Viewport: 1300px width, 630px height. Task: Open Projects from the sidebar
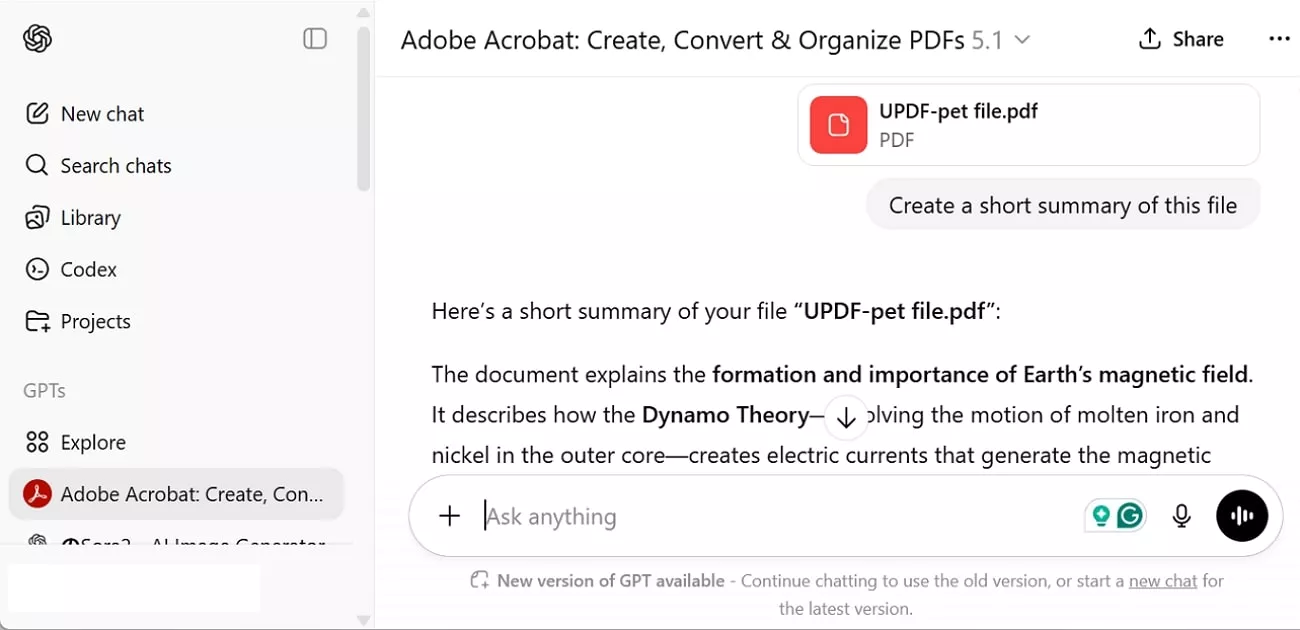pos(38,321)
